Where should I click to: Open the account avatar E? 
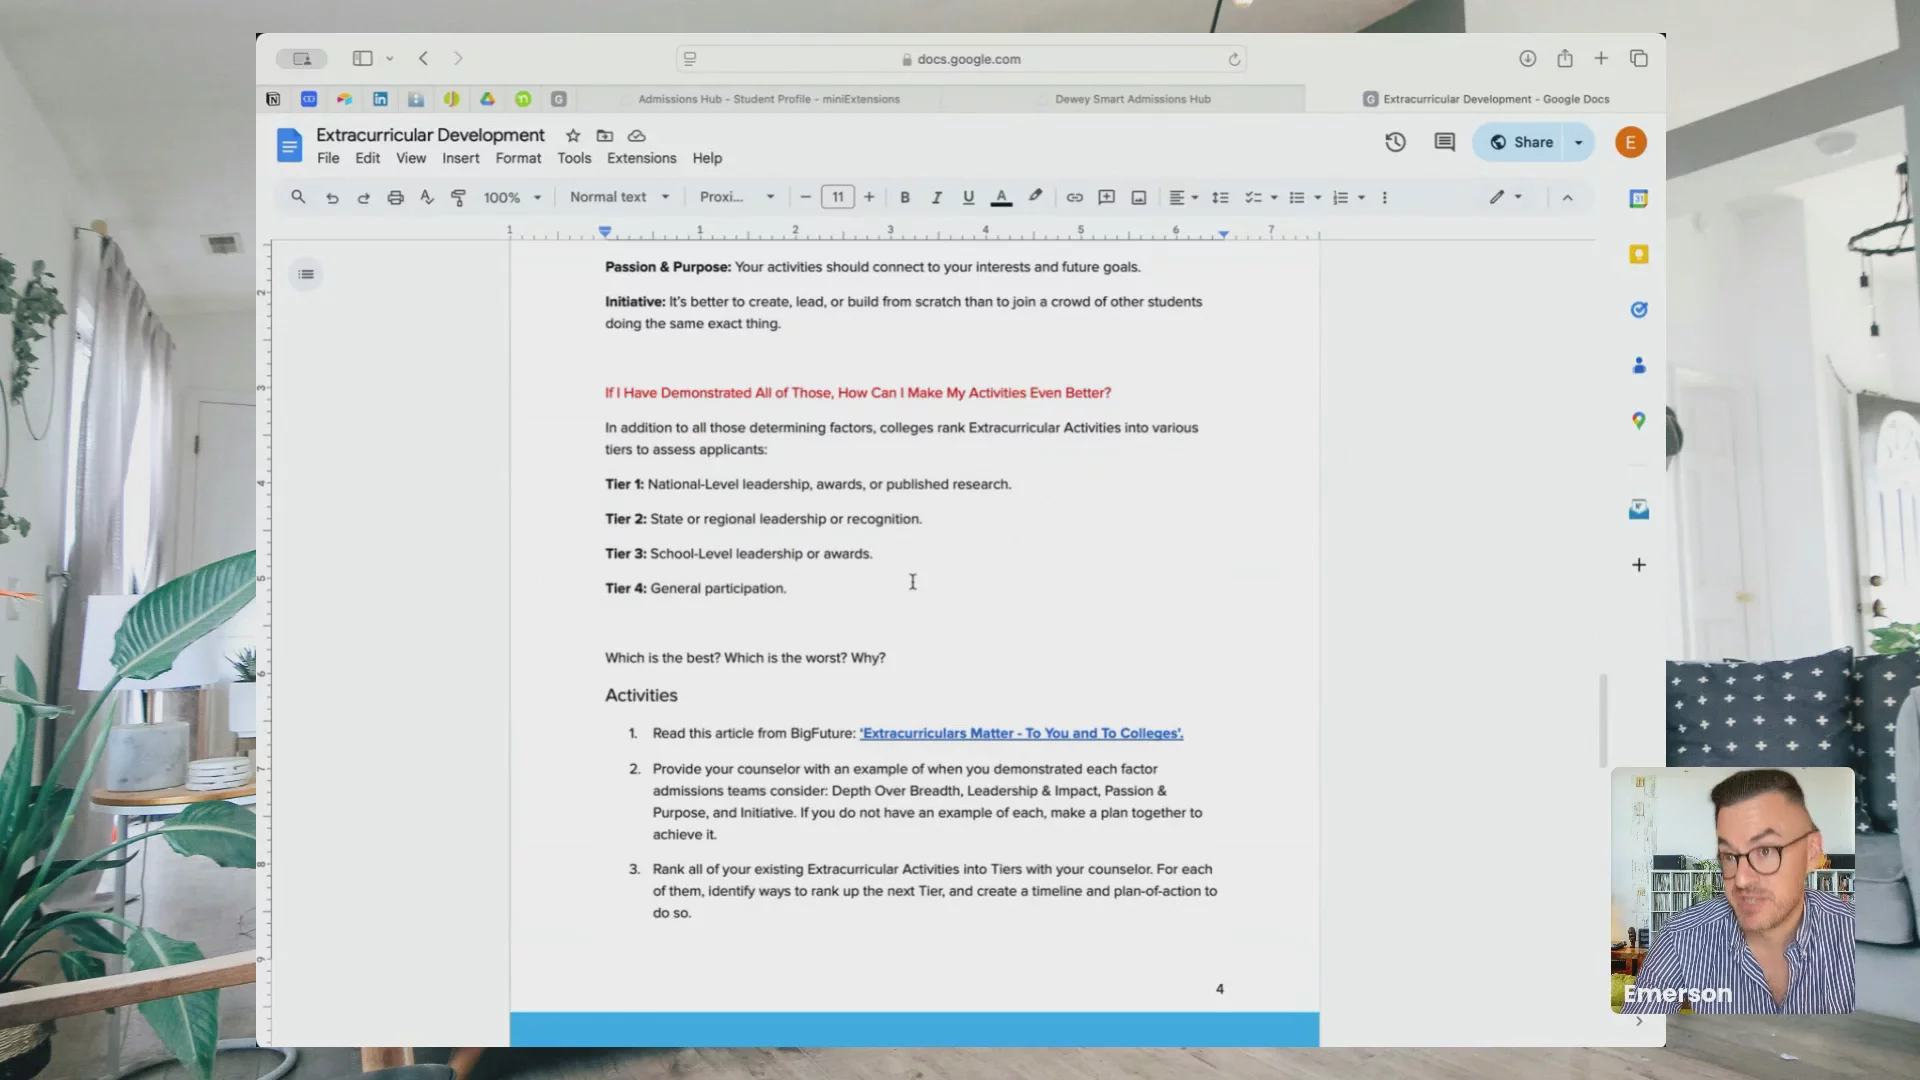(x=1630, y=142)
